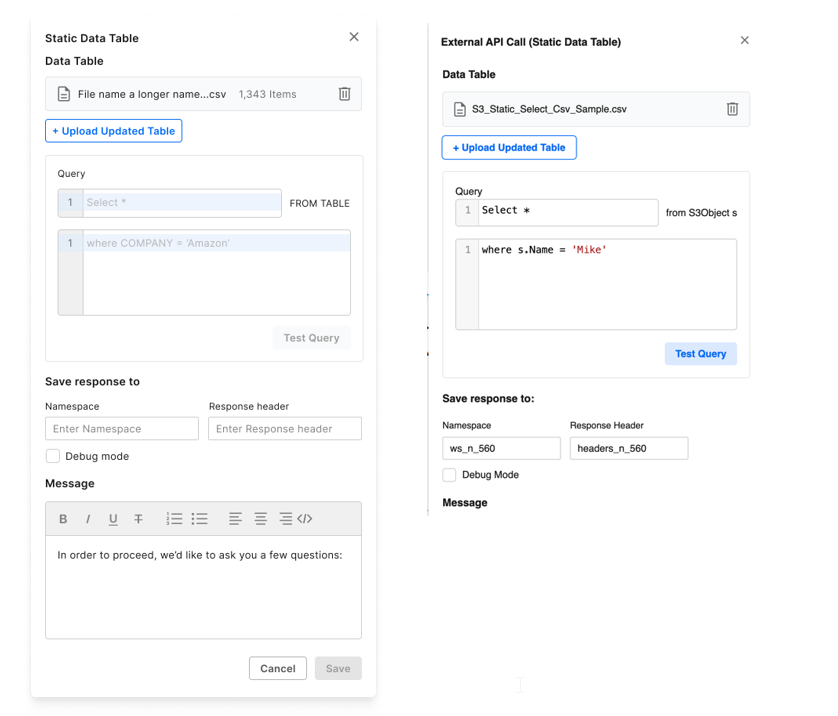Viewport: 838px width, 716px height.
Task: Click the 'File name a longer name...csv' file name
Action: coord(152,94)
